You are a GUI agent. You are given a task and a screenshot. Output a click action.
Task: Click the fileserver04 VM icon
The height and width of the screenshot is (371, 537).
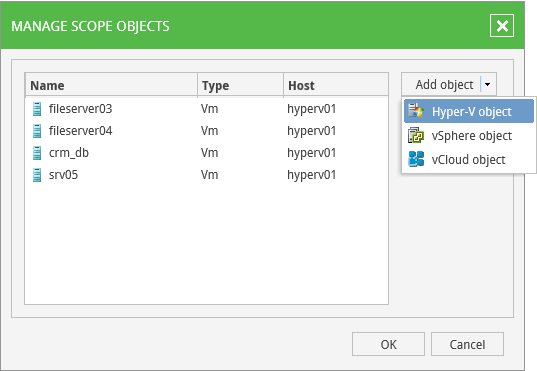tap(37, 131)
